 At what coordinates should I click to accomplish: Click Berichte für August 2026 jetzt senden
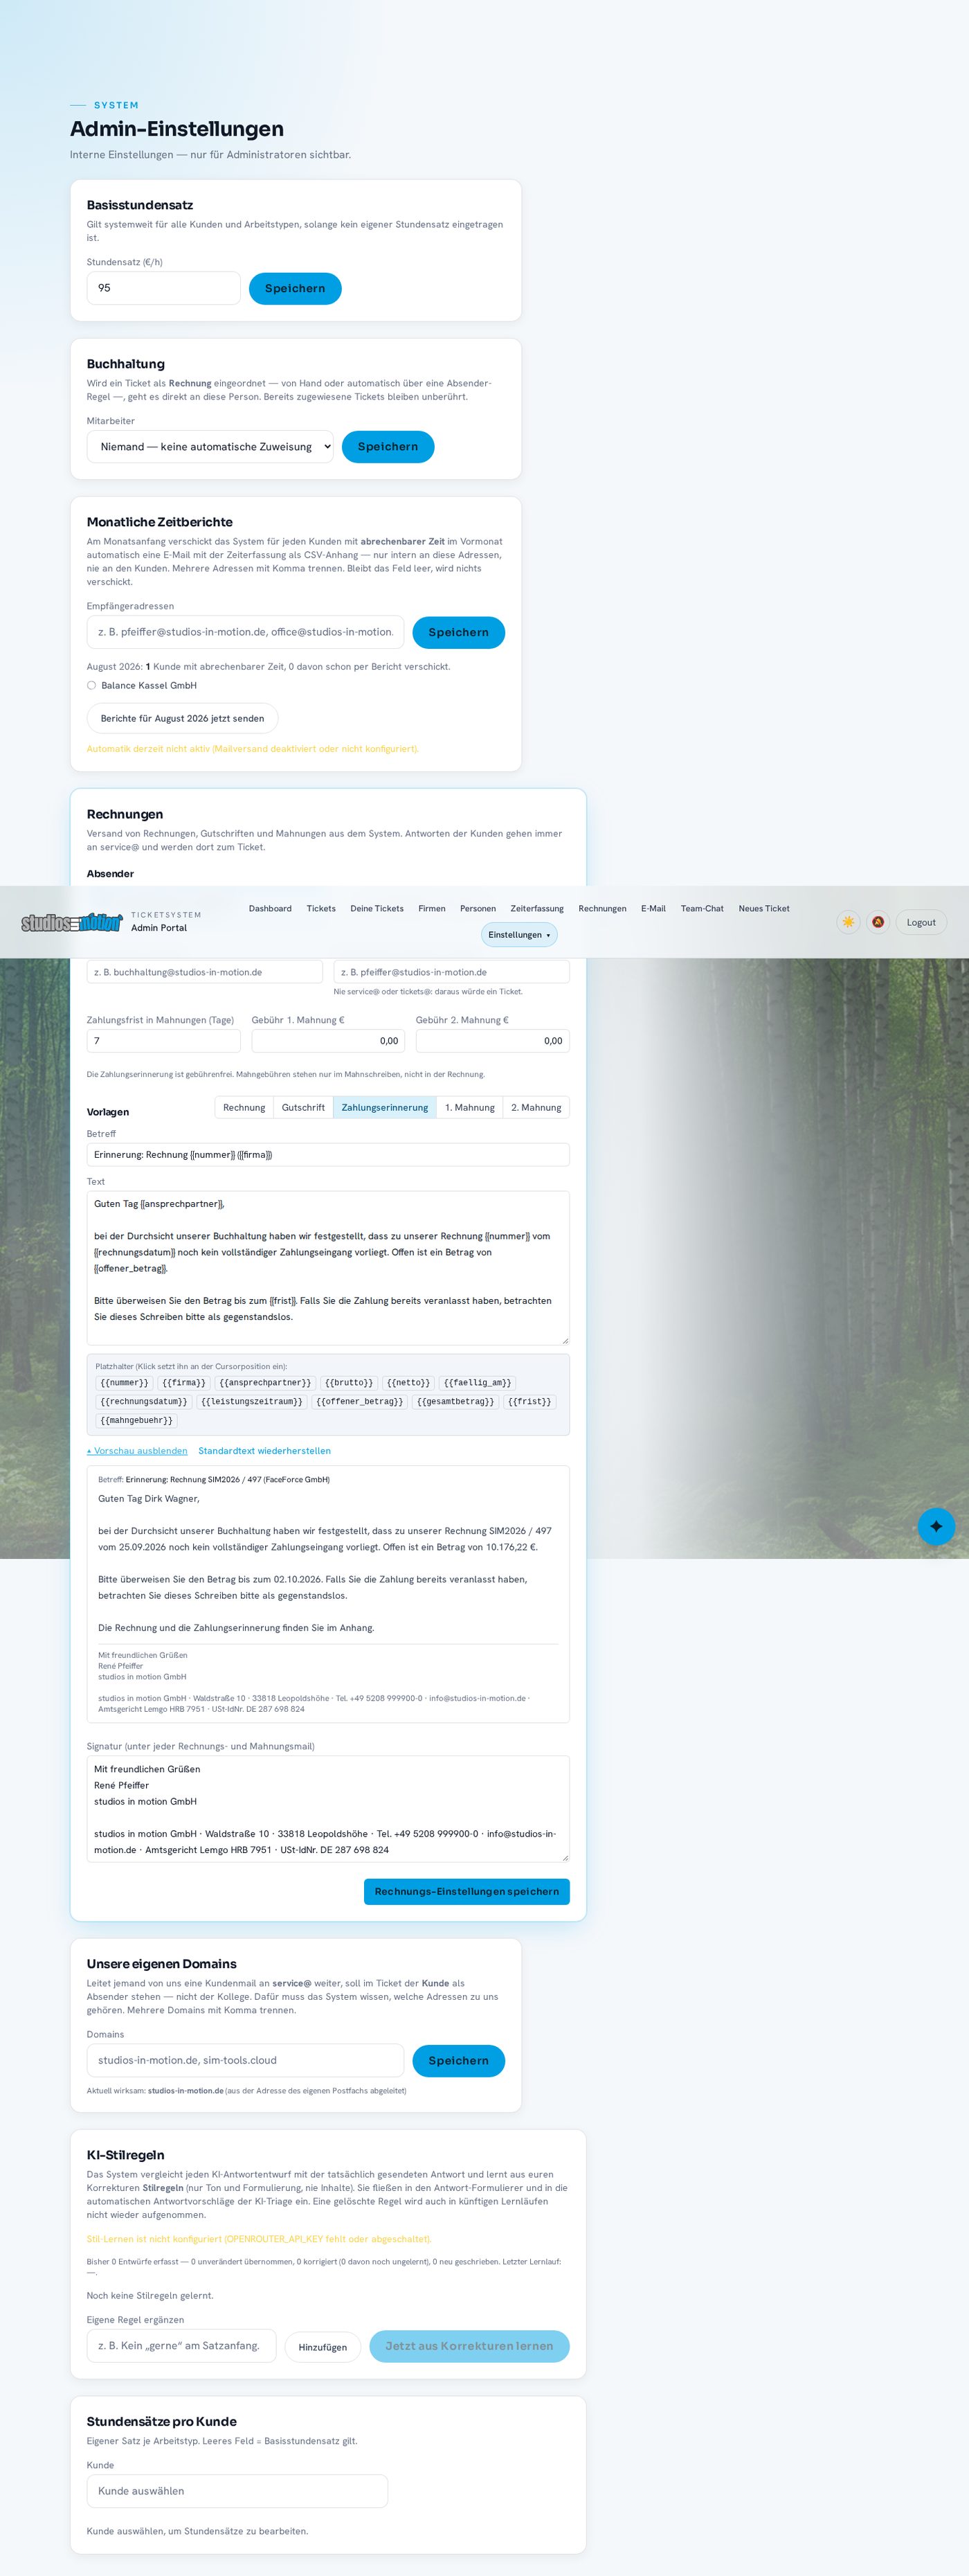[182, 718]
